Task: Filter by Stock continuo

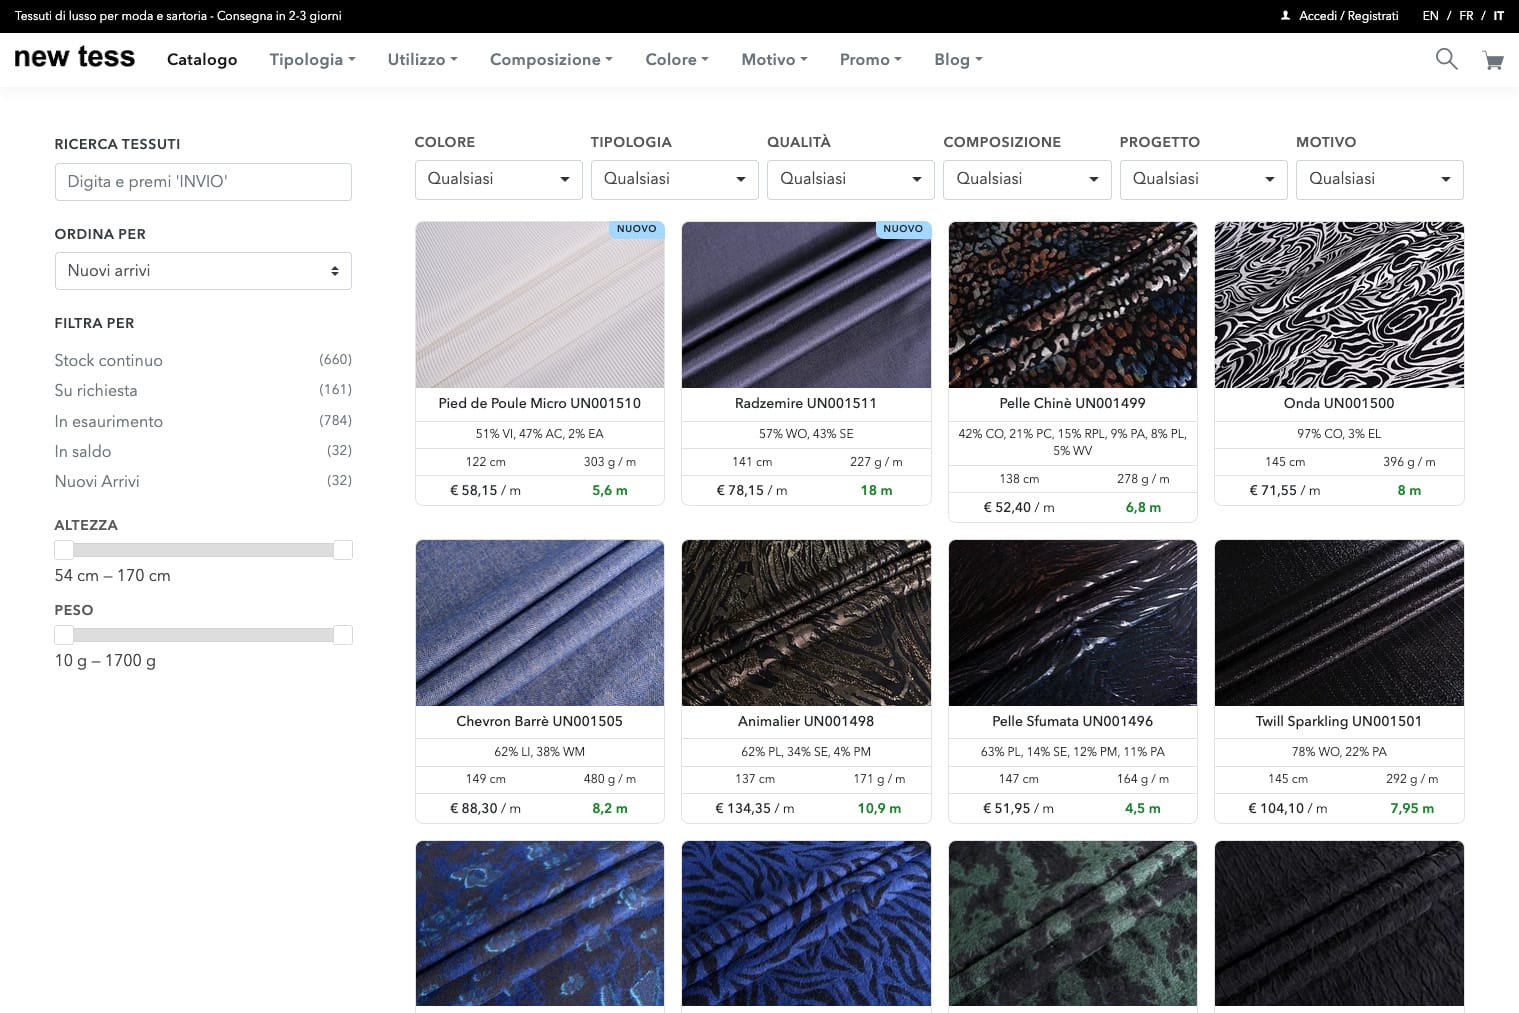Action: 108,360
